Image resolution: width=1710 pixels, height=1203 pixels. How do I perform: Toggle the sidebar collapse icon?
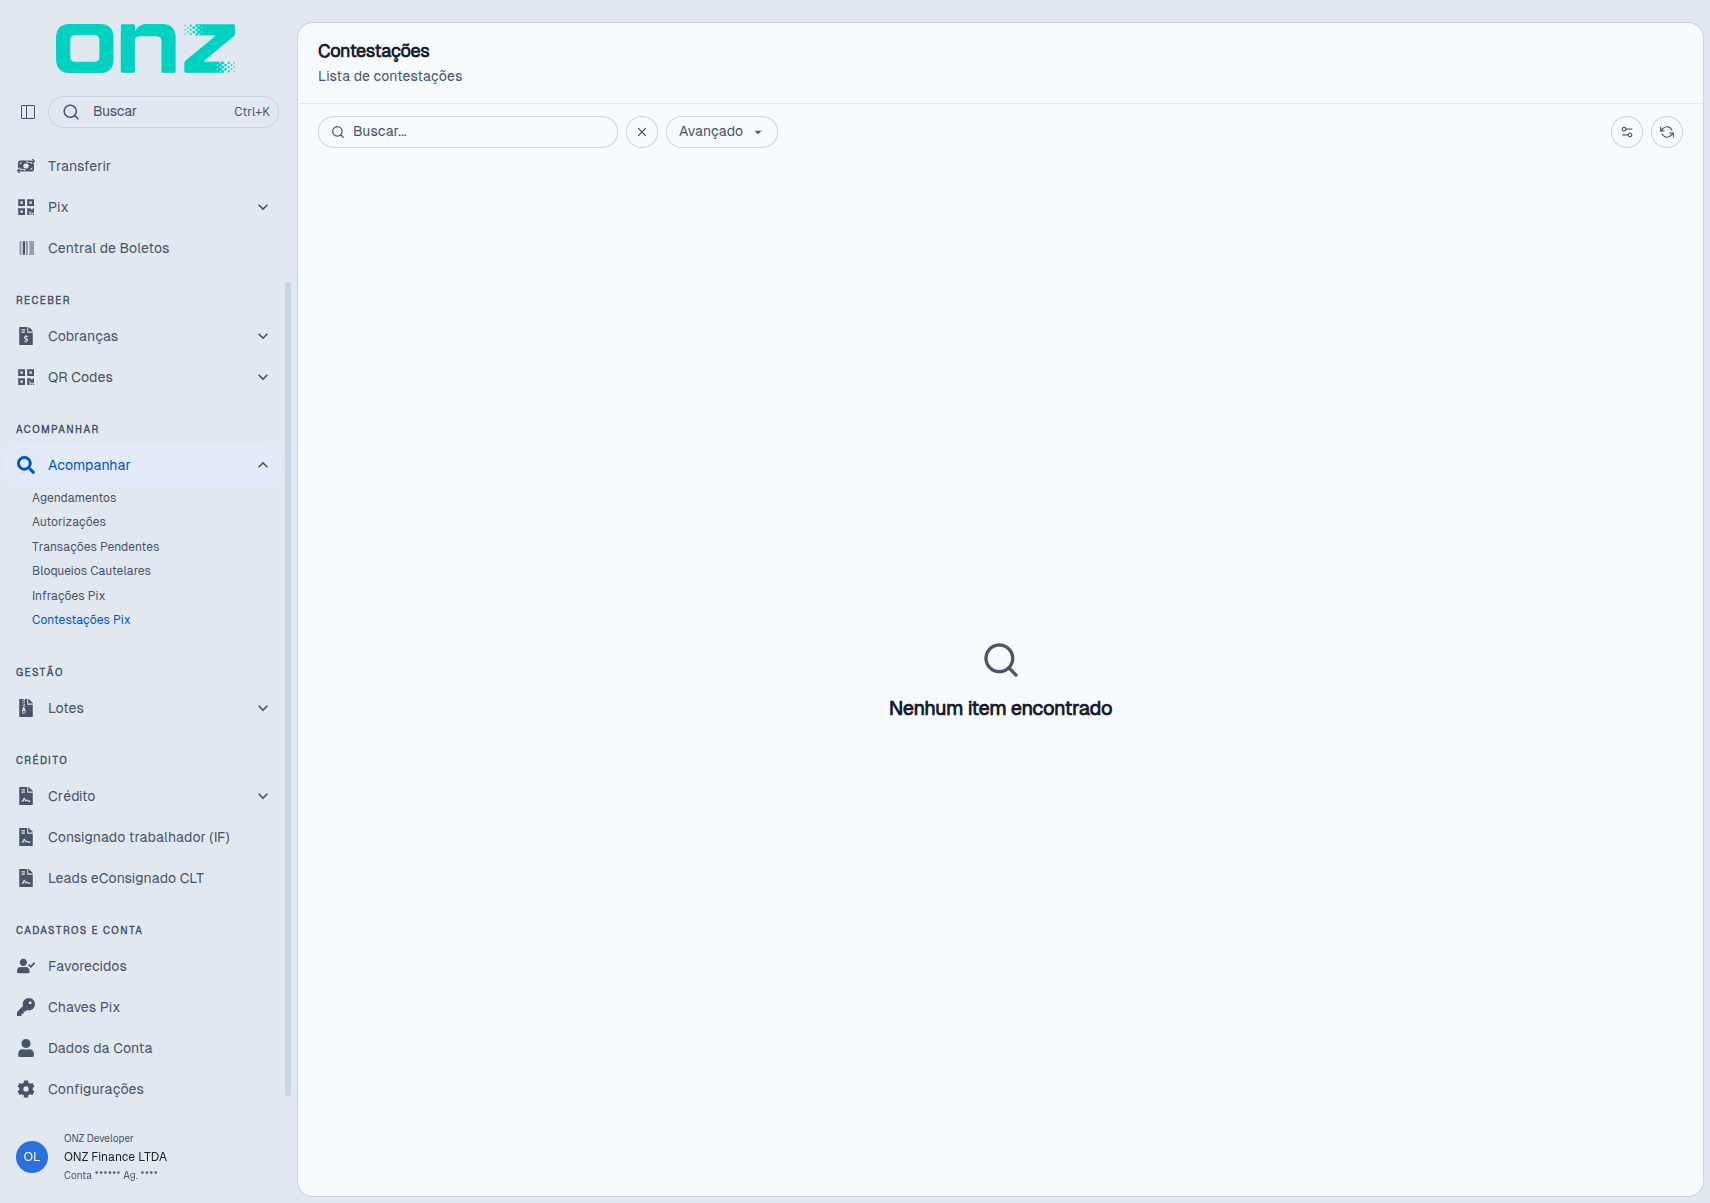pyautogui.click(x=28, y=112)
